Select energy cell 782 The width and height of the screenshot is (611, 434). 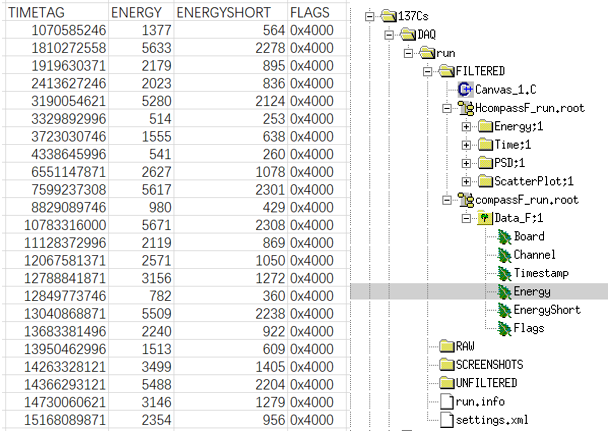[141, 296]
